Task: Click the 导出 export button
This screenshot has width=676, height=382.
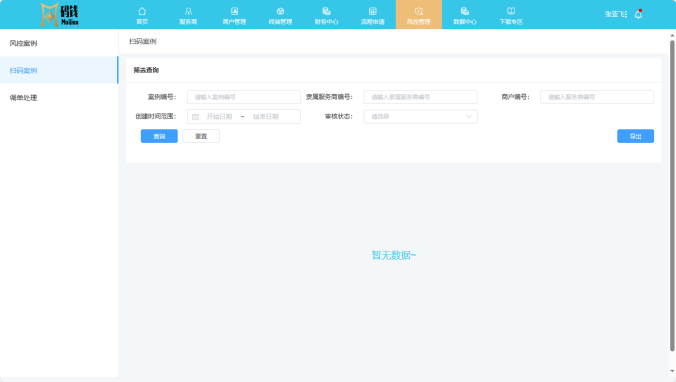Action: tap(635, 136)
